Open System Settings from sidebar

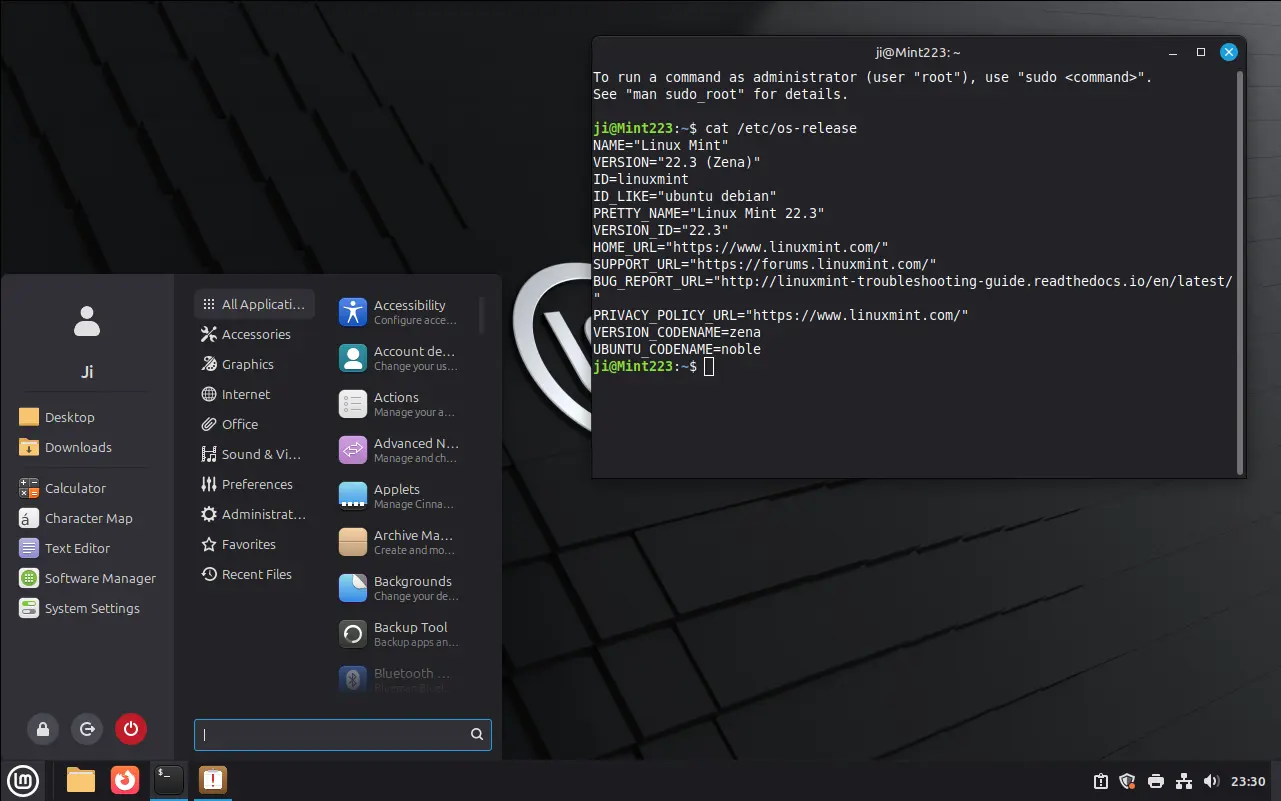pos(91,608)
